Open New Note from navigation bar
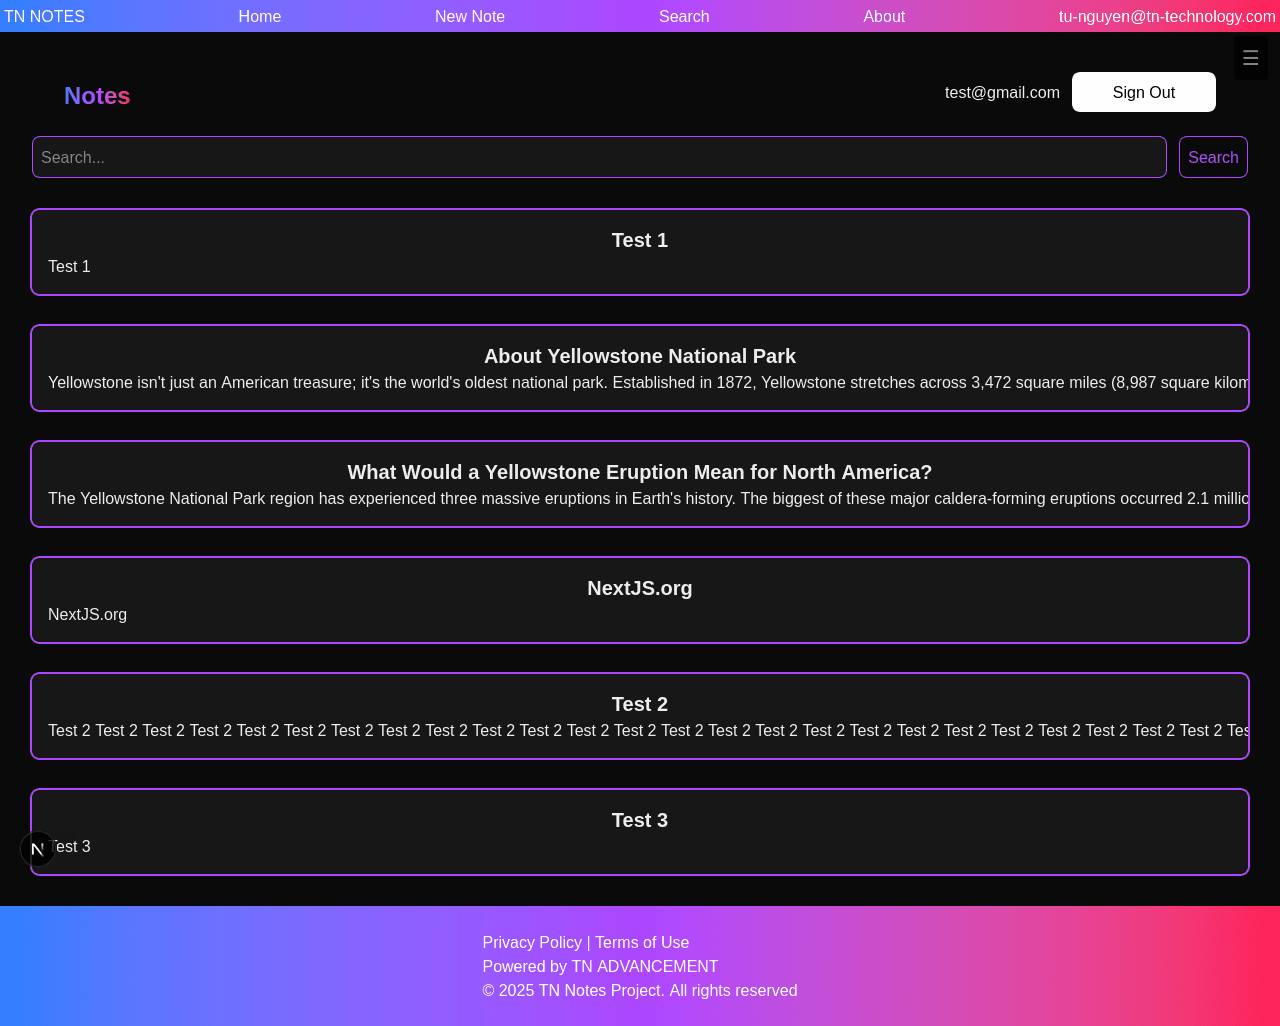 (469, 16)
